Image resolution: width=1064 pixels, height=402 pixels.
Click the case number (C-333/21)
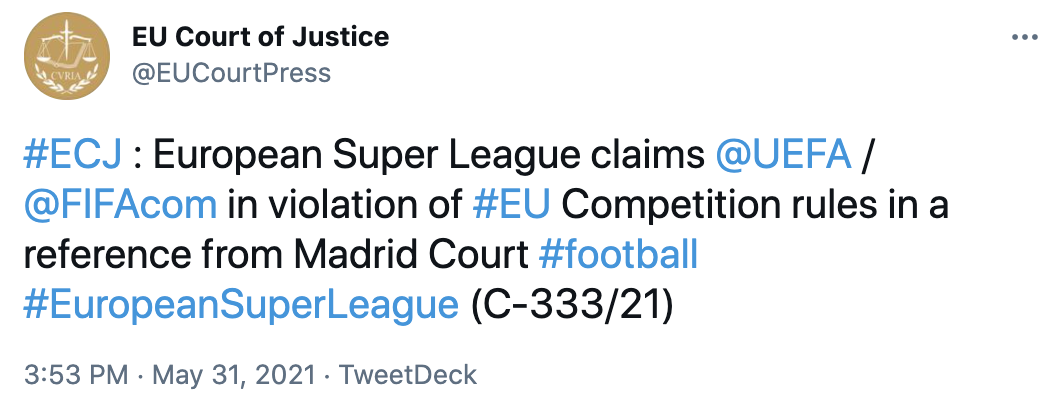[573, 305]
